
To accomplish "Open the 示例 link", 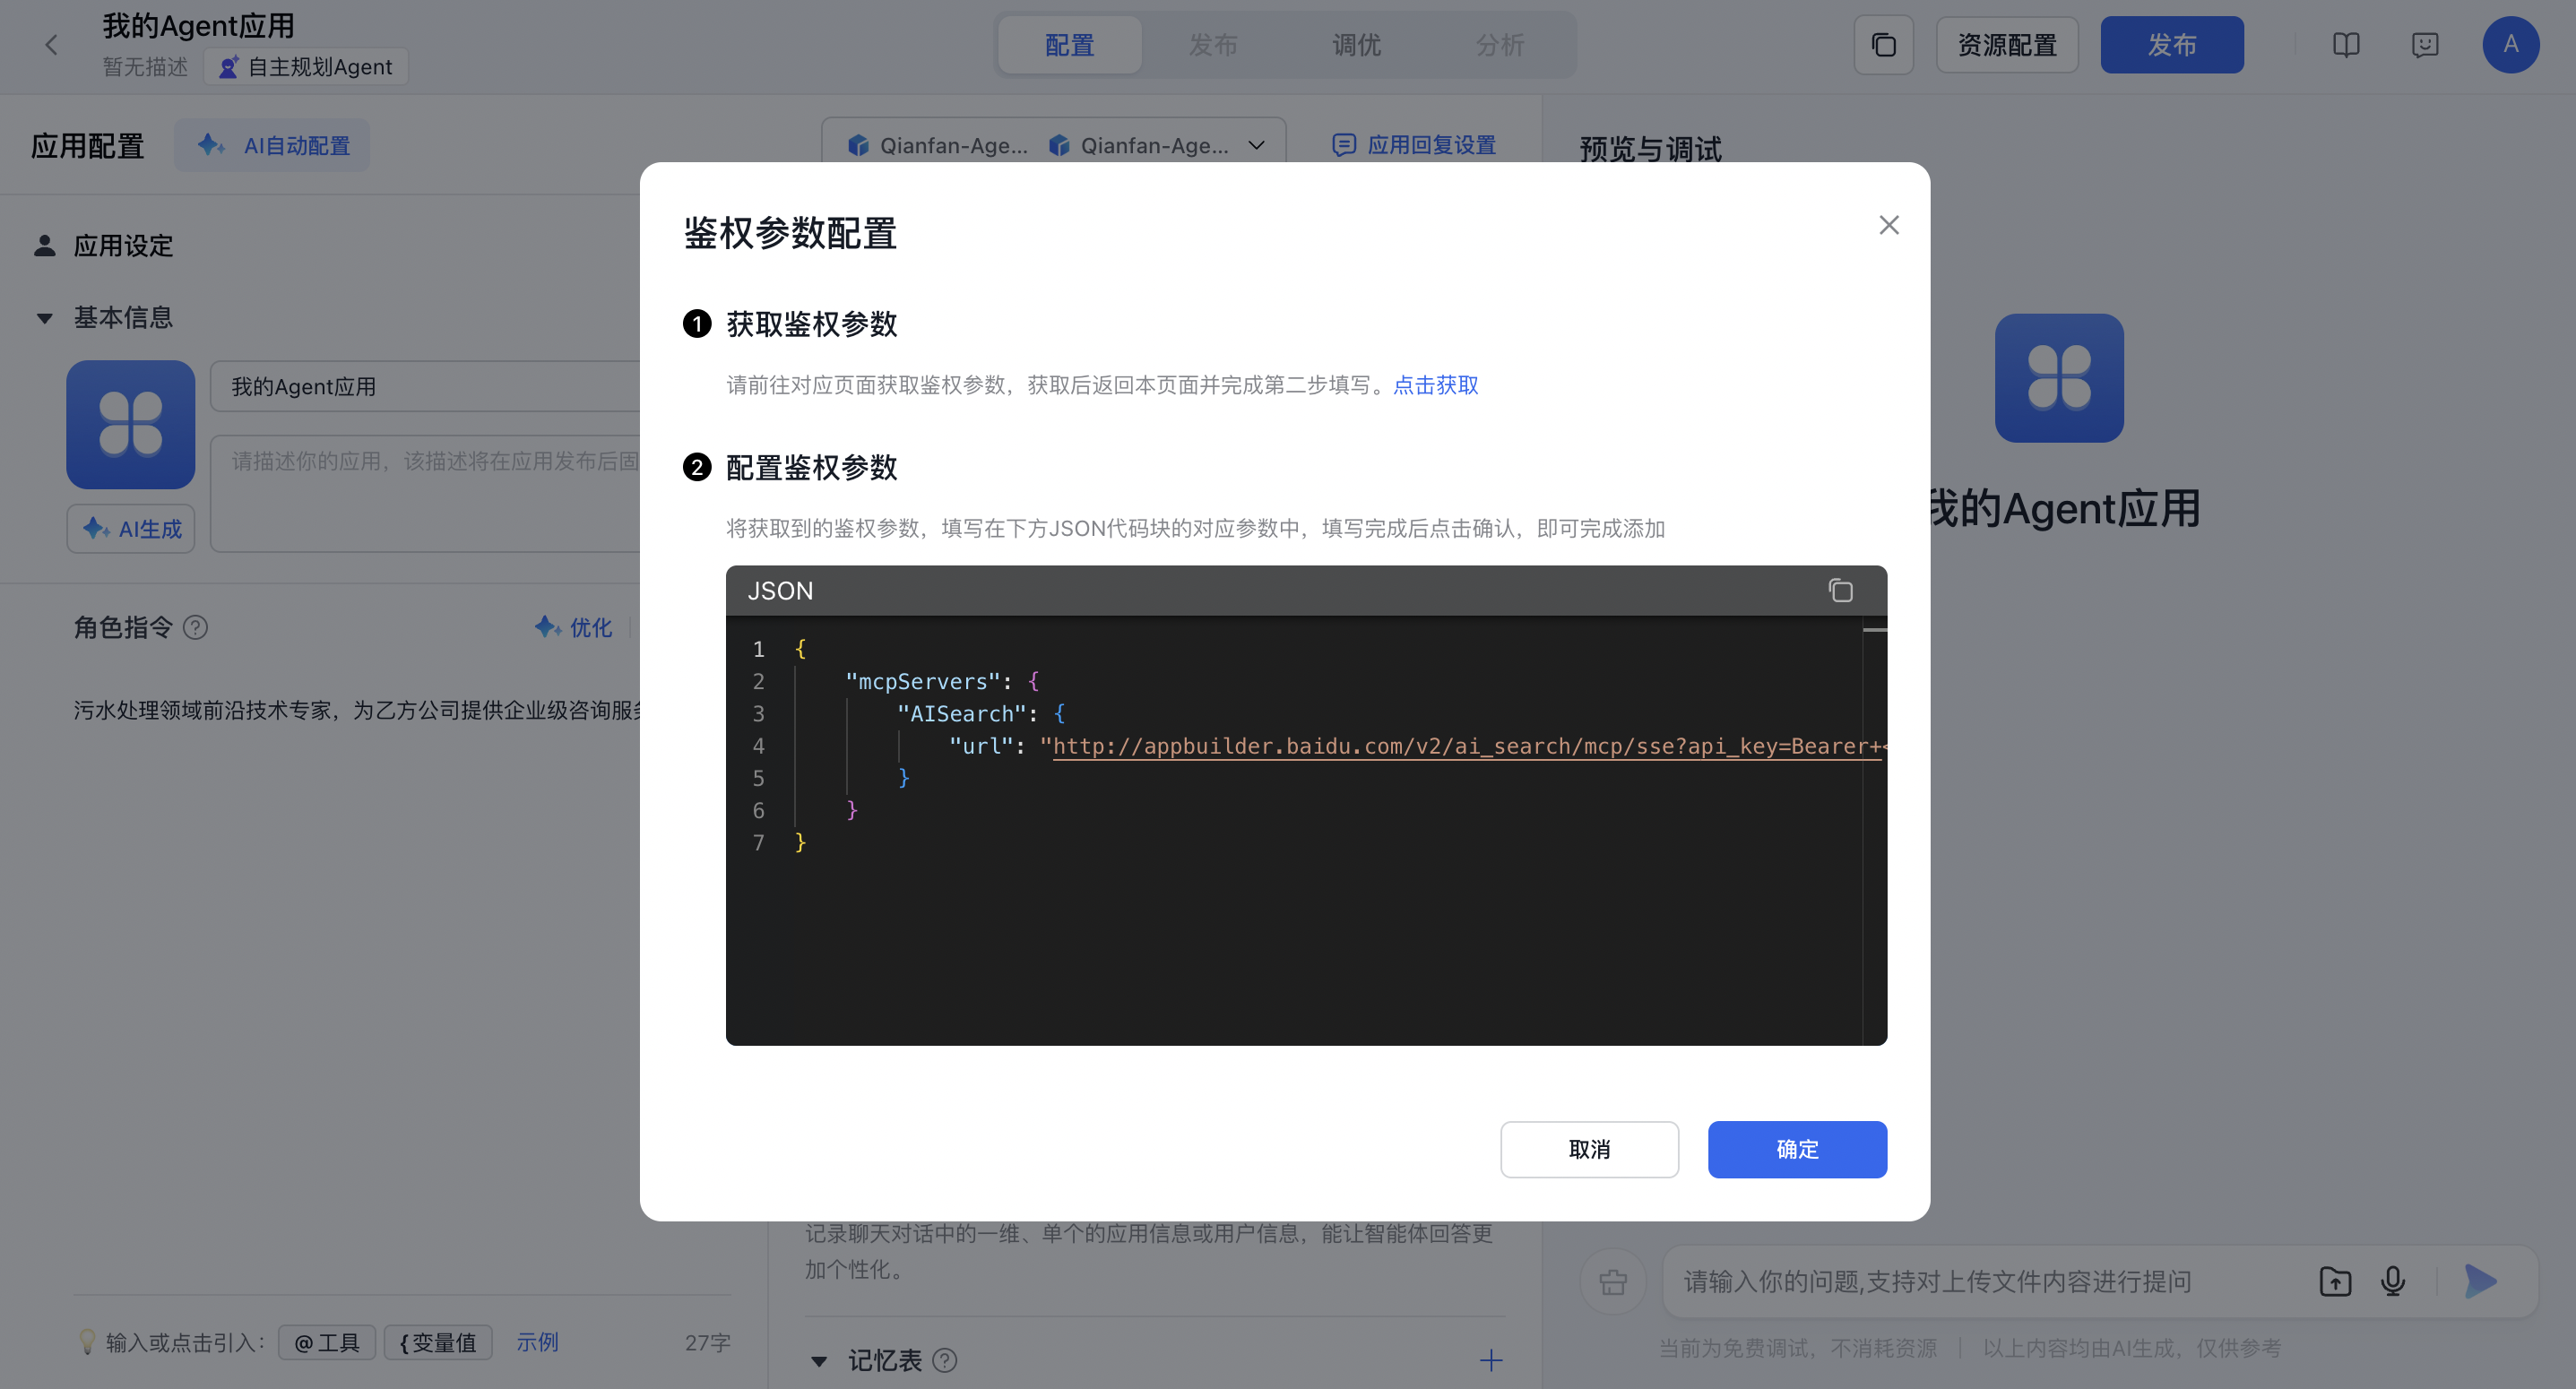I will [537, 1342].
